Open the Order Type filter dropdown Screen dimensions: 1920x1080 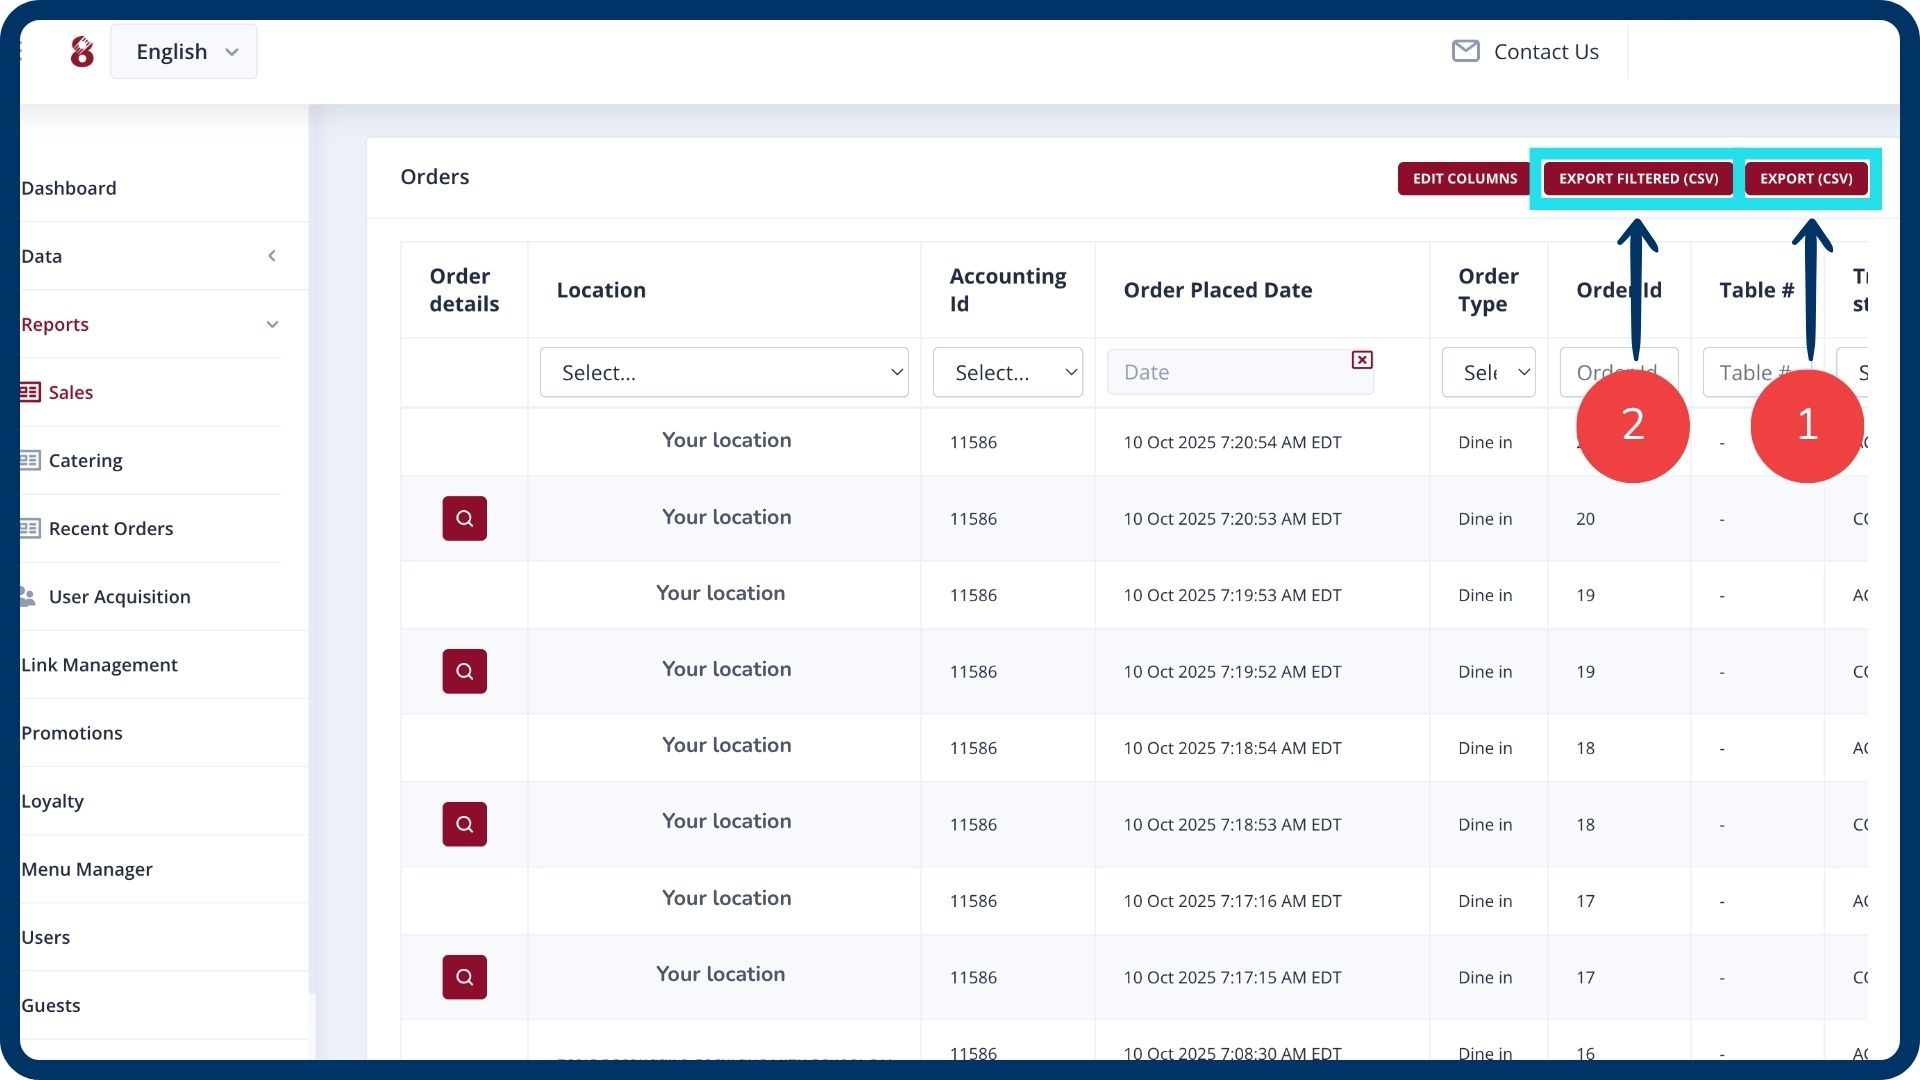tap(1487, 373)
